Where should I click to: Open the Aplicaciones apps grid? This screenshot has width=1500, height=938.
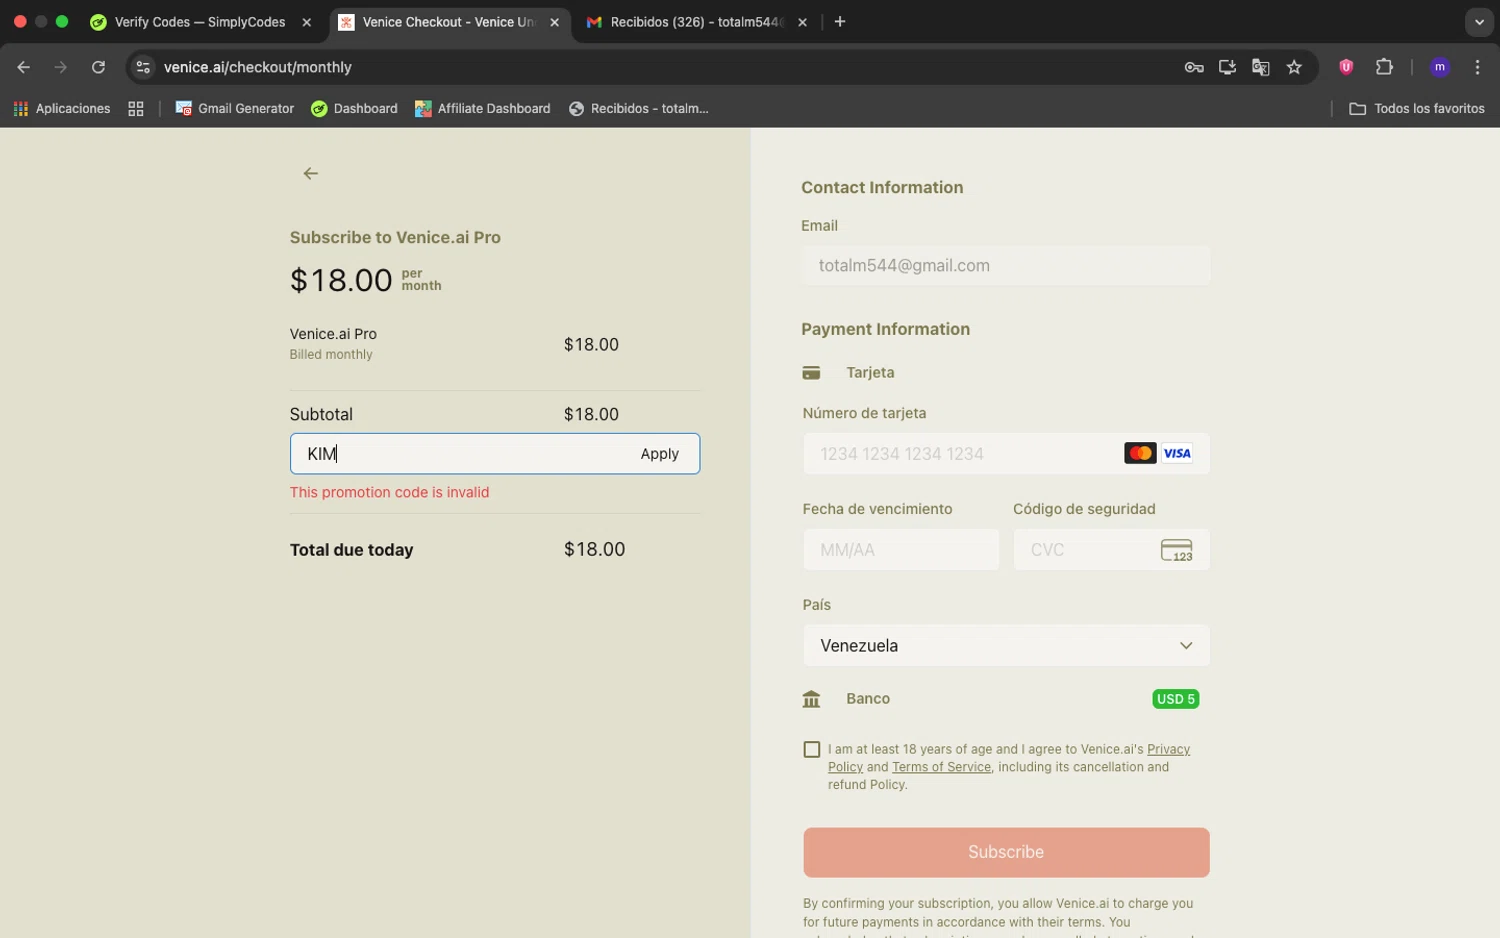coord(62,108)
